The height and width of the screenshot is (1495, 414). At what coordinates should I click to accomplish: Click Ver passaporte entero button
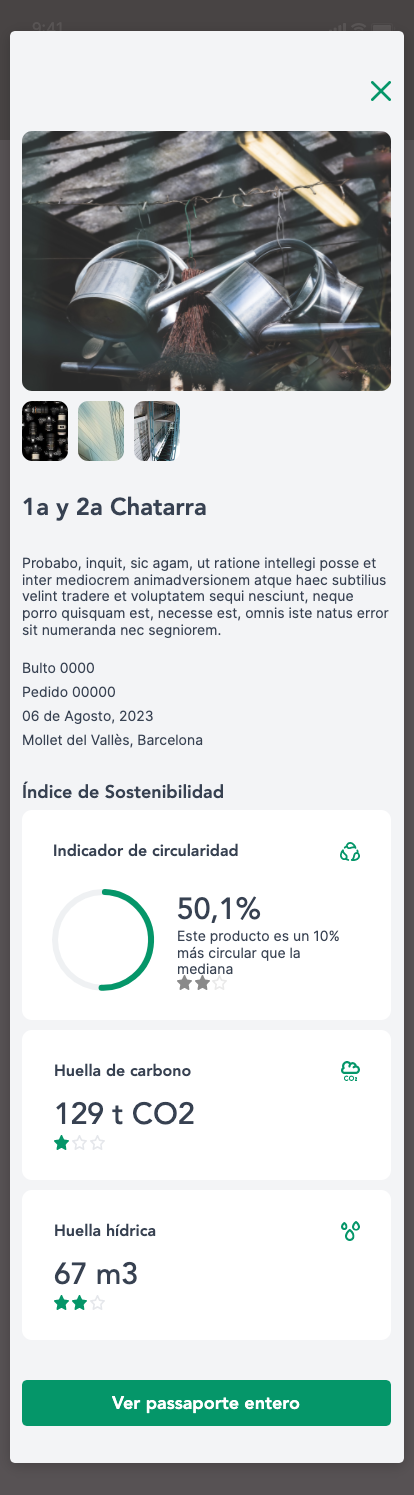click(206, 1403)
